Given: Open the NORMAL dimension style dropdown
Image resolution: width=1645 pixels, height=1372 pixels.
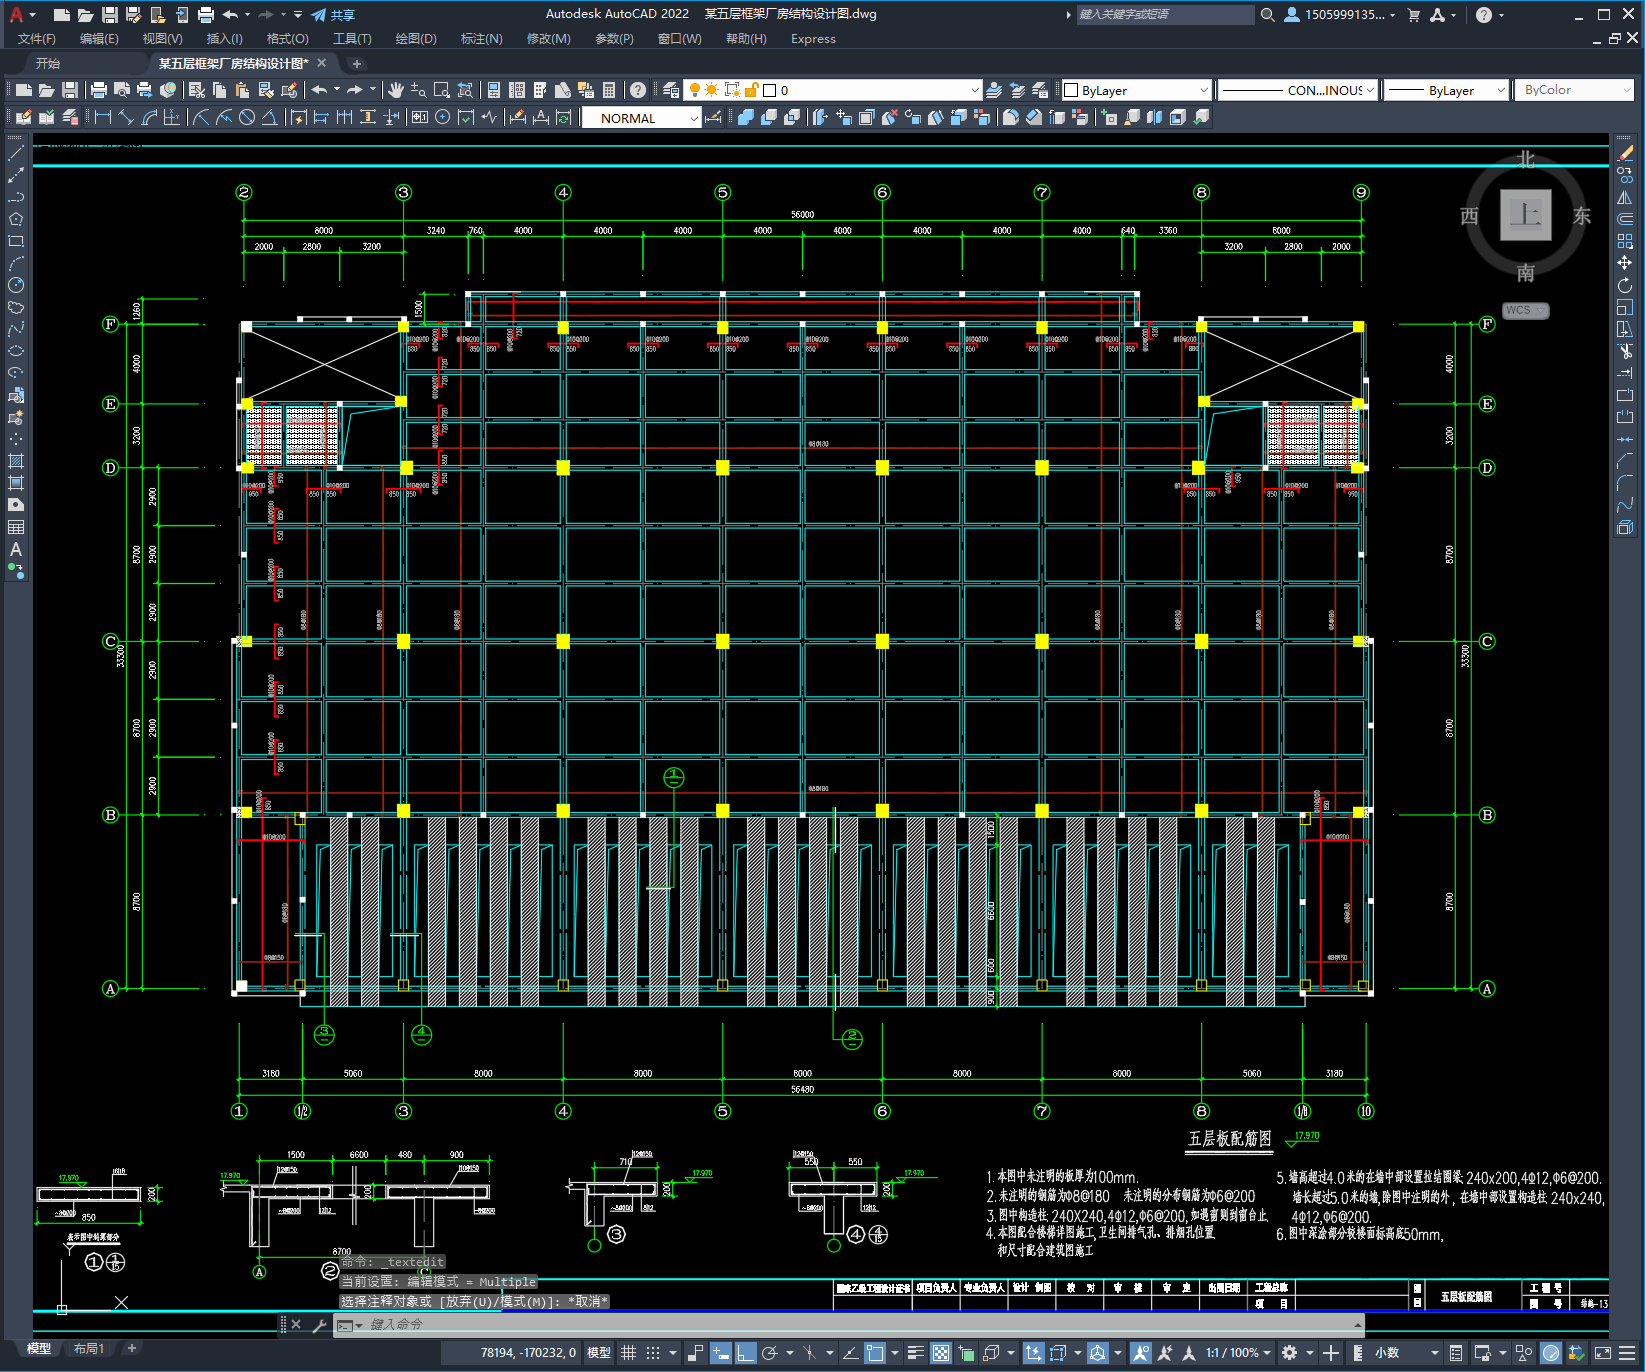Looking at the screenshot, I should point(641,118).
